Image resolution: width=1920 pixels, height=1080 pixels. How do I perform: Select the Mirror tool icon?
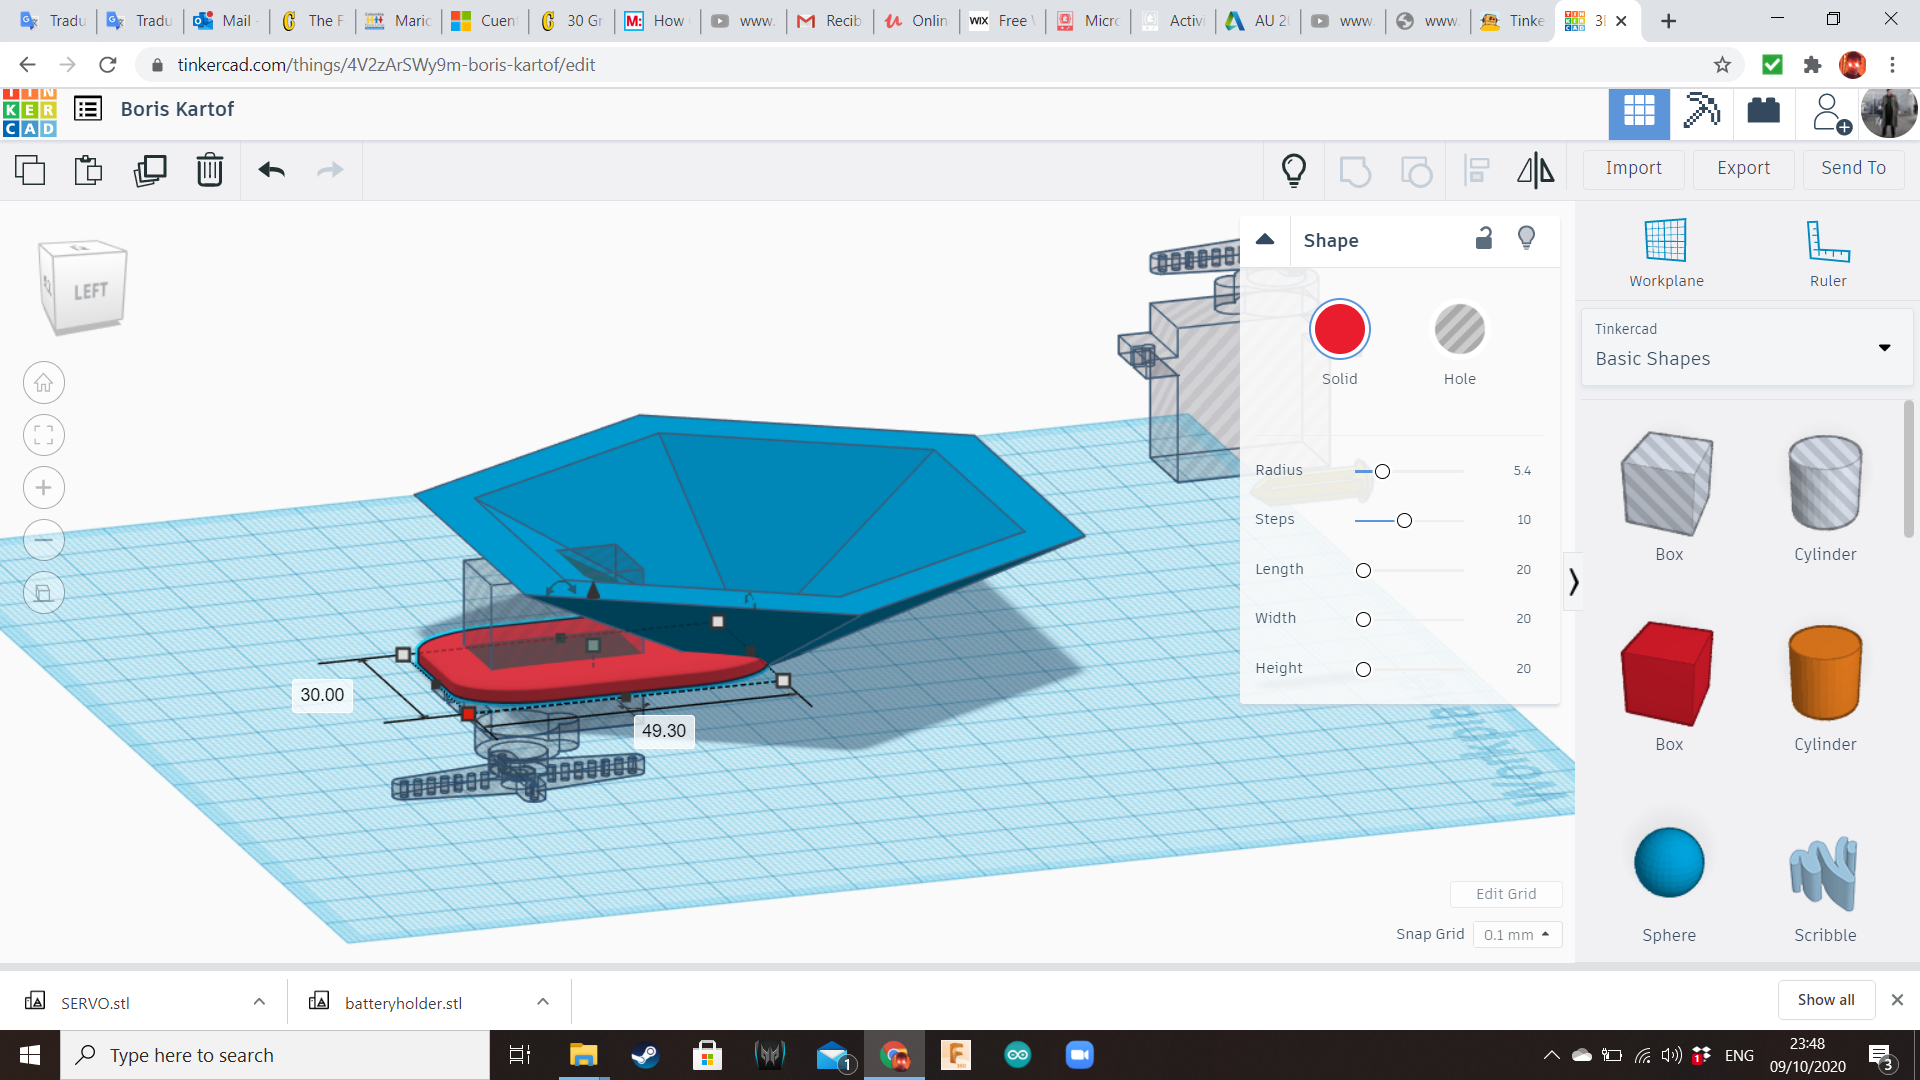tap(1535, 170)
